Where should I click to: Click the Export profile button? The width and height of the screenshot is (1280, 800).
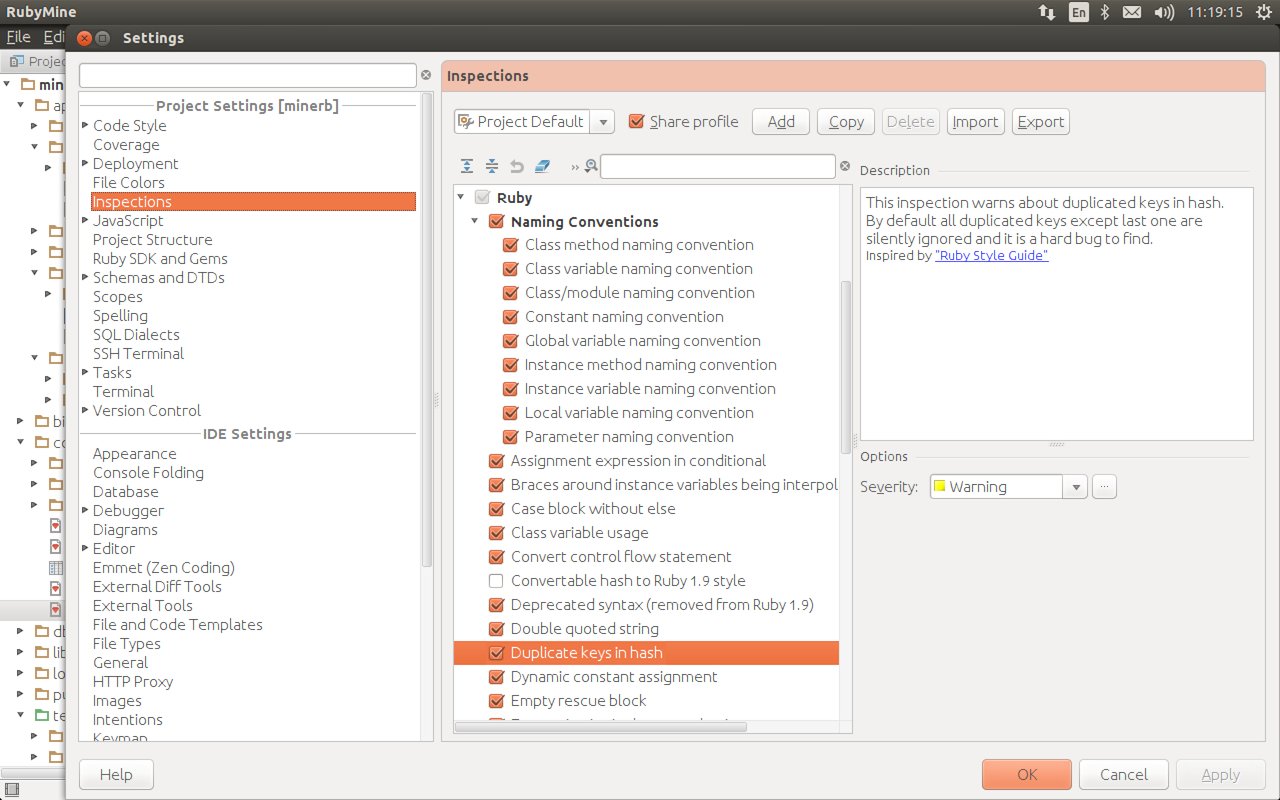pos(1040,121)
